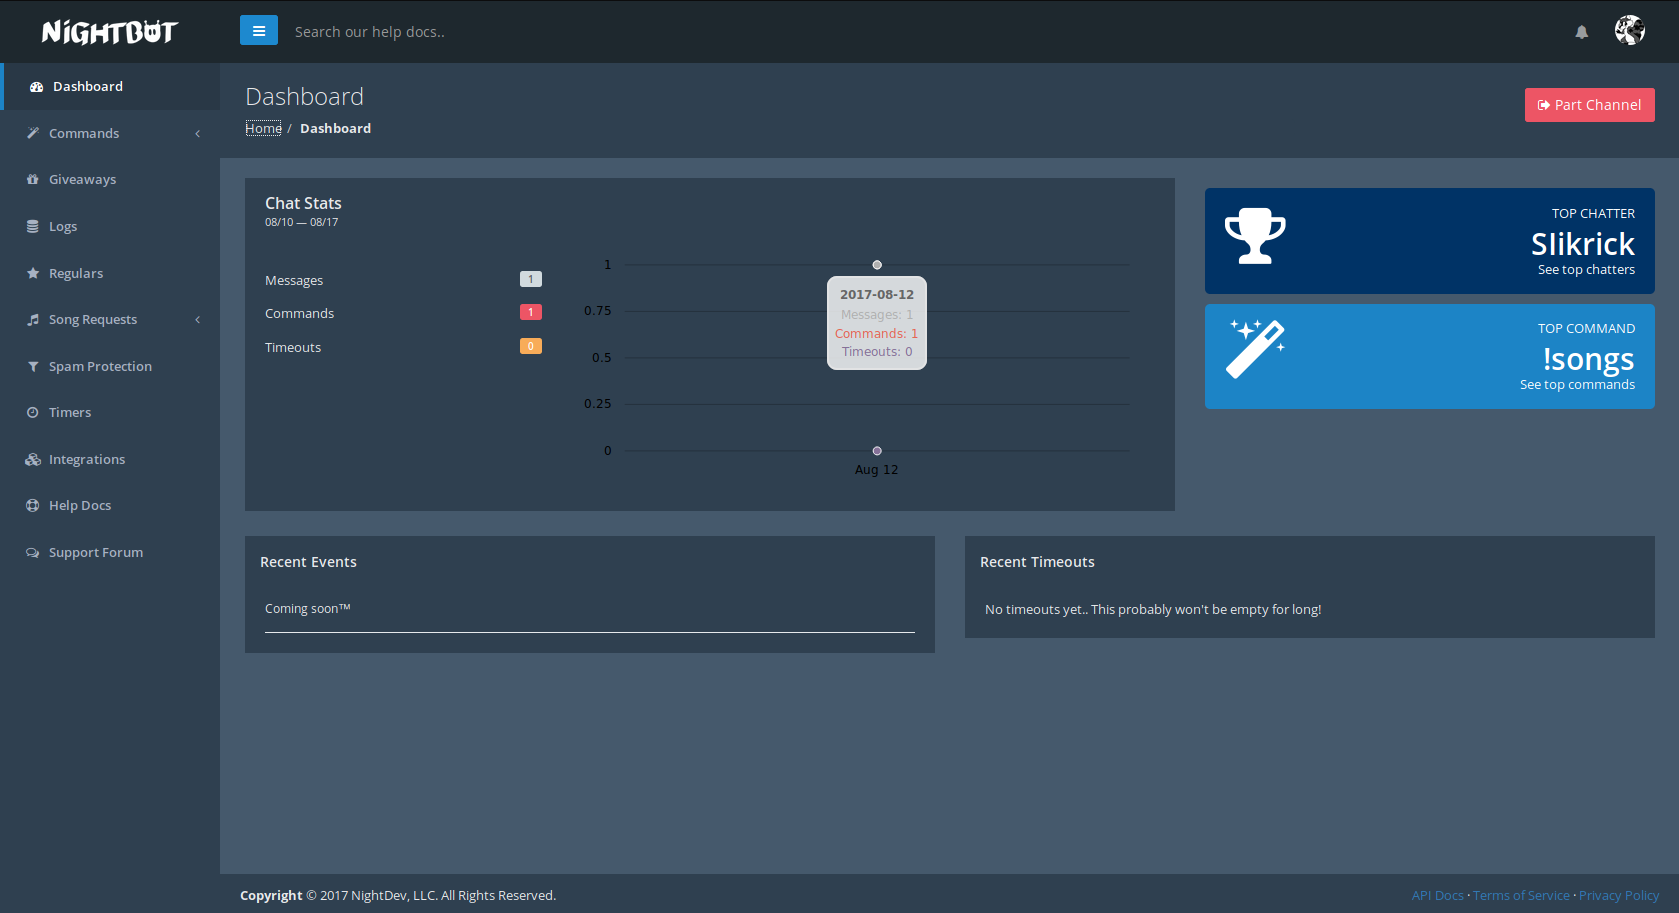
Task: Follow the Home breadcrumb link
Action: pyautogui.click(x=263, y=128)
